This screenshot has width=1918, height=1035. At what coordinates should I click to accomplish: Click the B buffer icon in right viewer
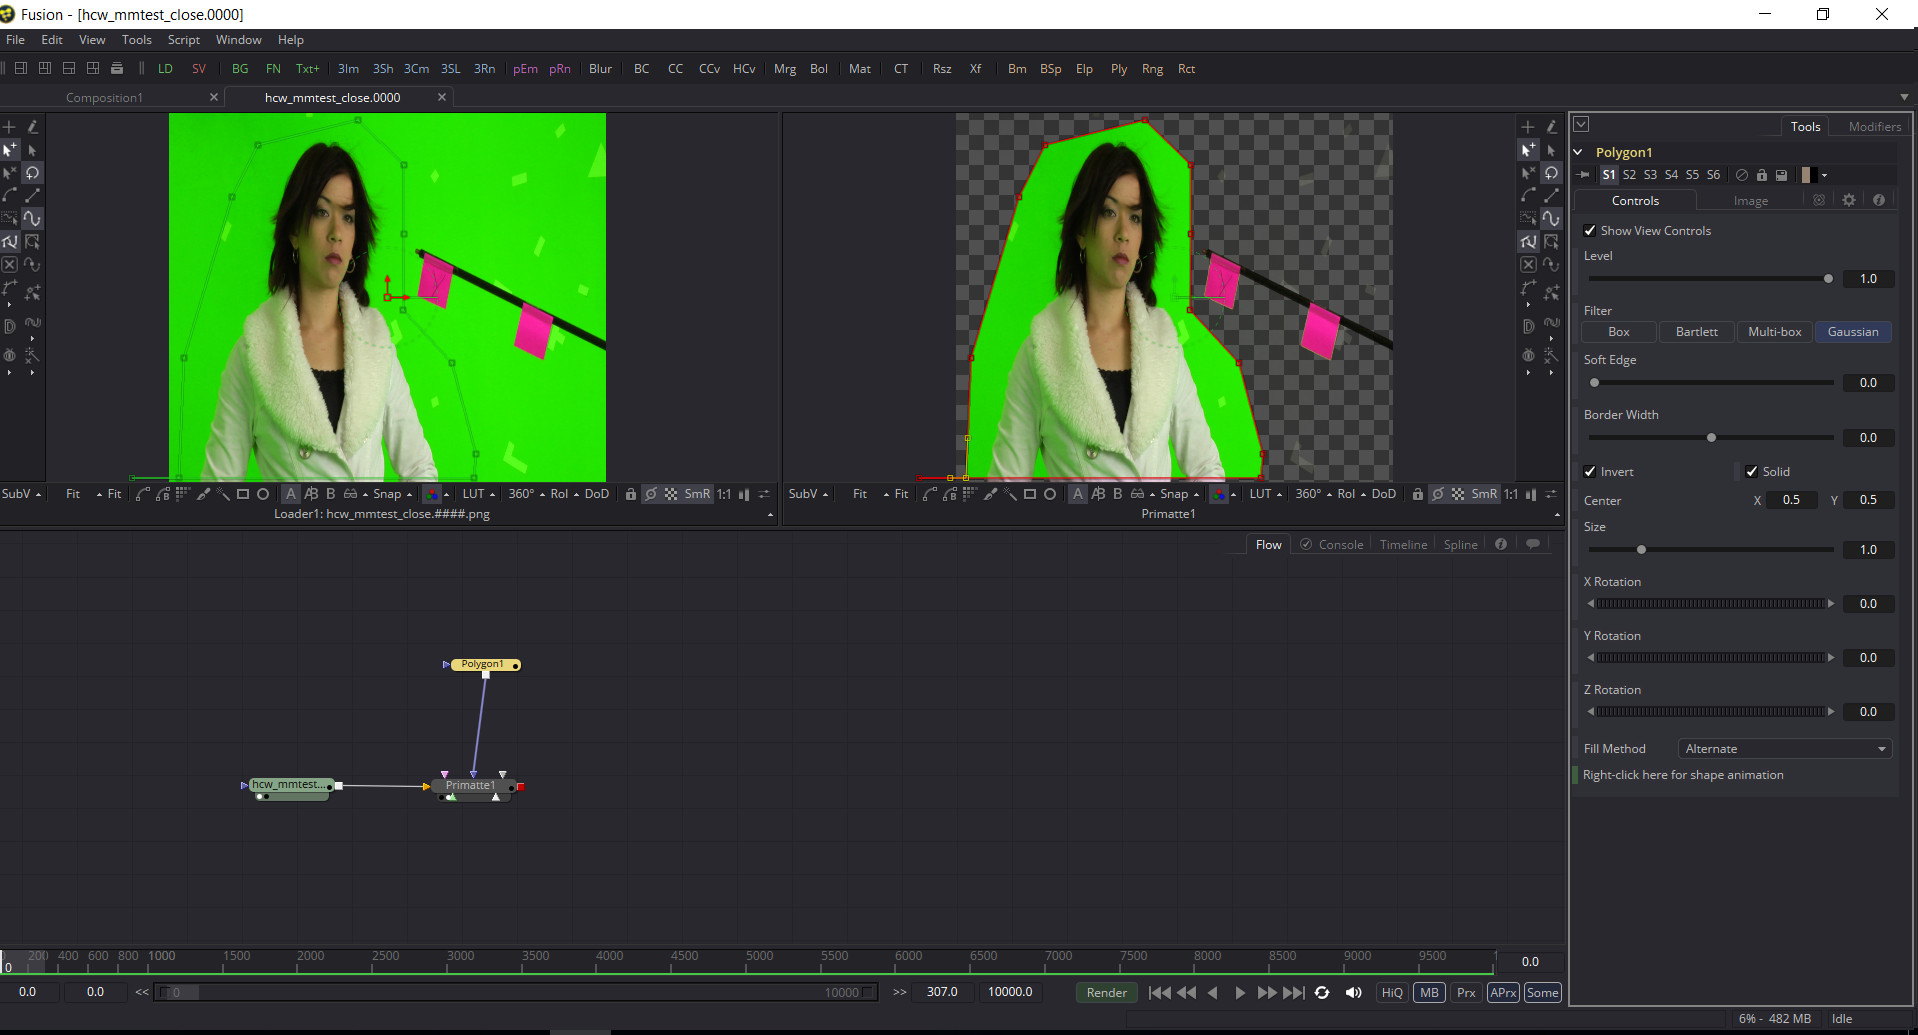[1117, 494]
